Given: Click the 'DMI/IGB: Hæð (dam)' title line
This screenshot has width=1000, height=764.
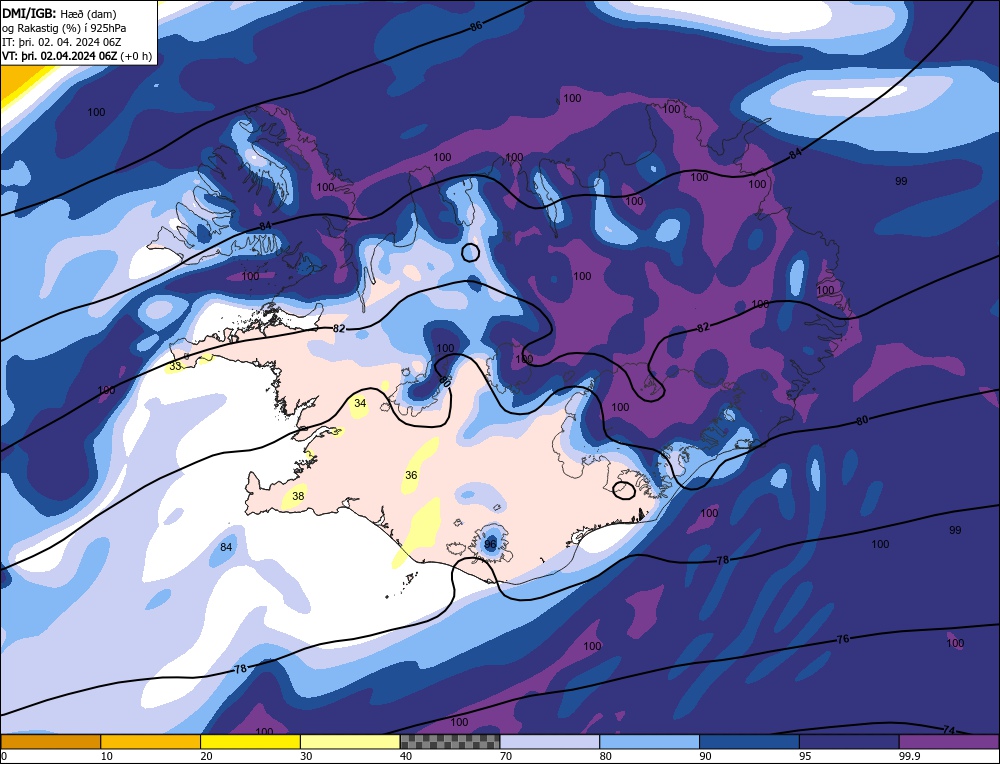Looking at the screenshot, I should pyautogui.click(x=59, y=13).
